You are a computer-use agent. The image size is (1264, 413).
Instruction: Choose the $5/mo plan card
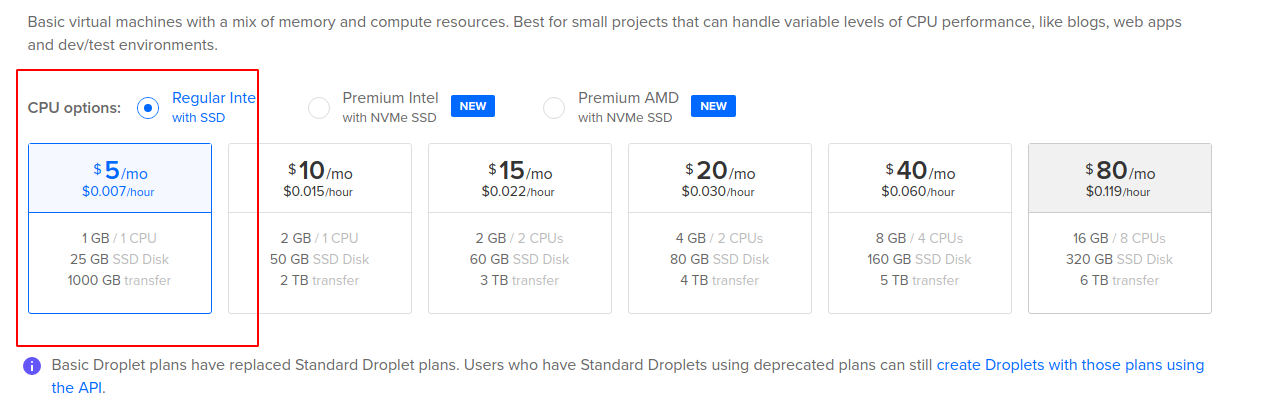pos(120,228)
